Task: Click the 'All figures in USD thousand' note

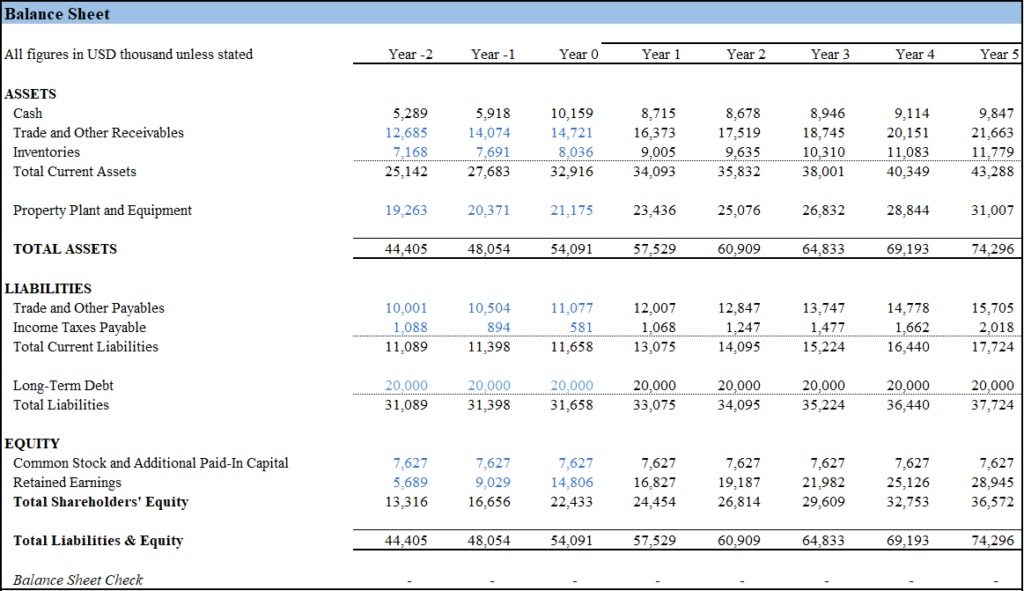Action: coord(128,54)
